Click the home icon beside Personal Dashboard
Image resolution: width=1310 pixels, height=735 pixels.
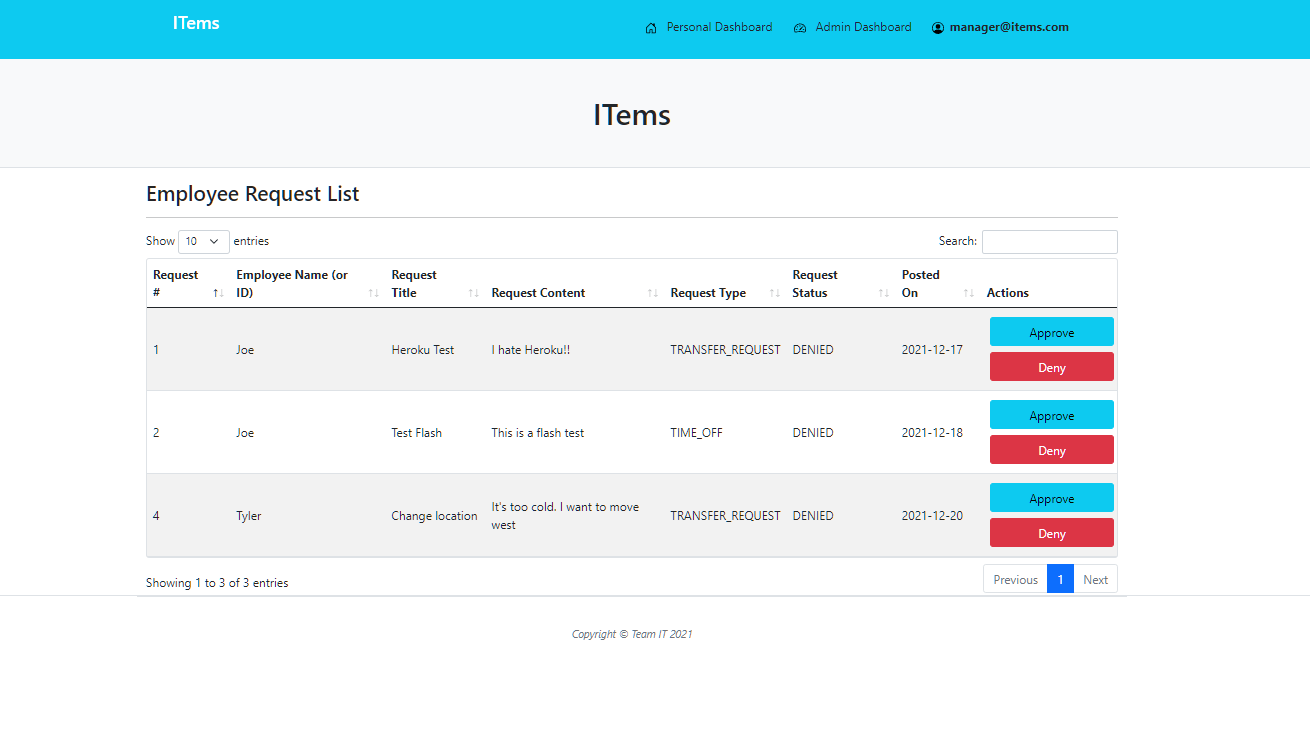(651, 28)
